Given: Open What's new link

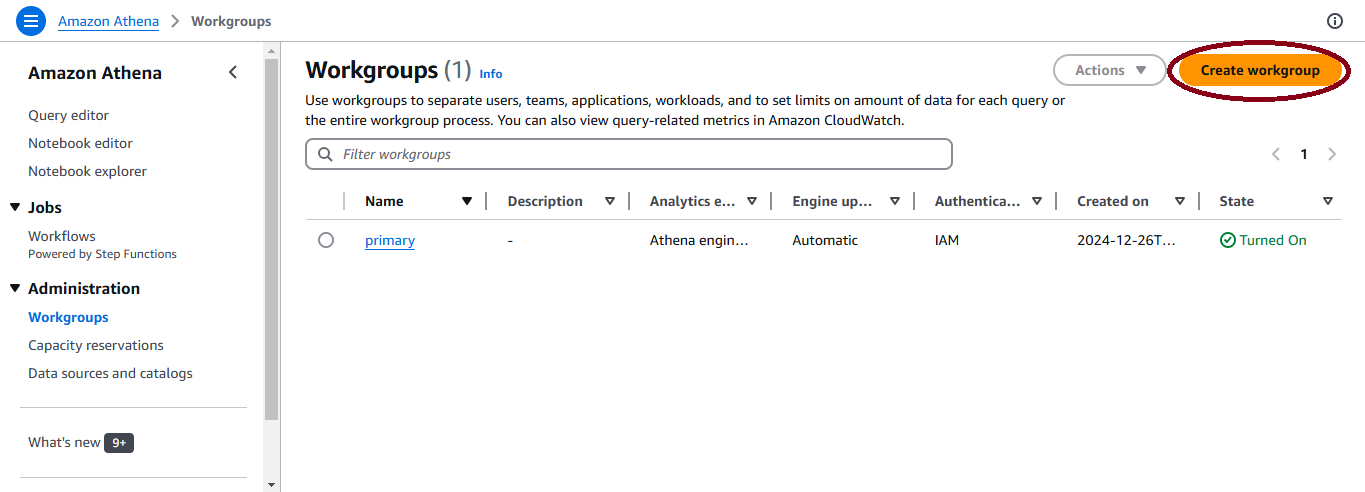Looking at the screenshot, I should 64,442.
